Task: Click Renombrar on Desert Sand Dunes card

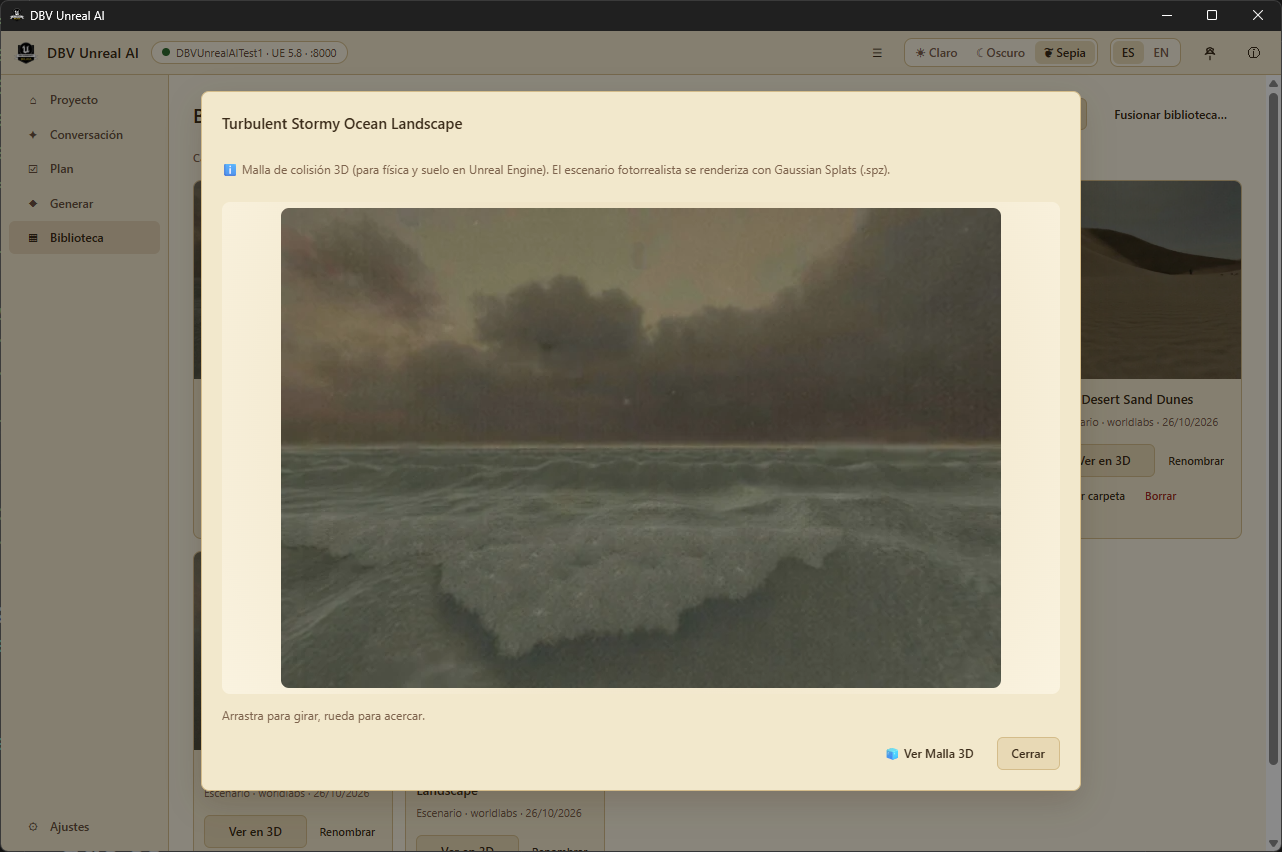Action: point(1196,461)
